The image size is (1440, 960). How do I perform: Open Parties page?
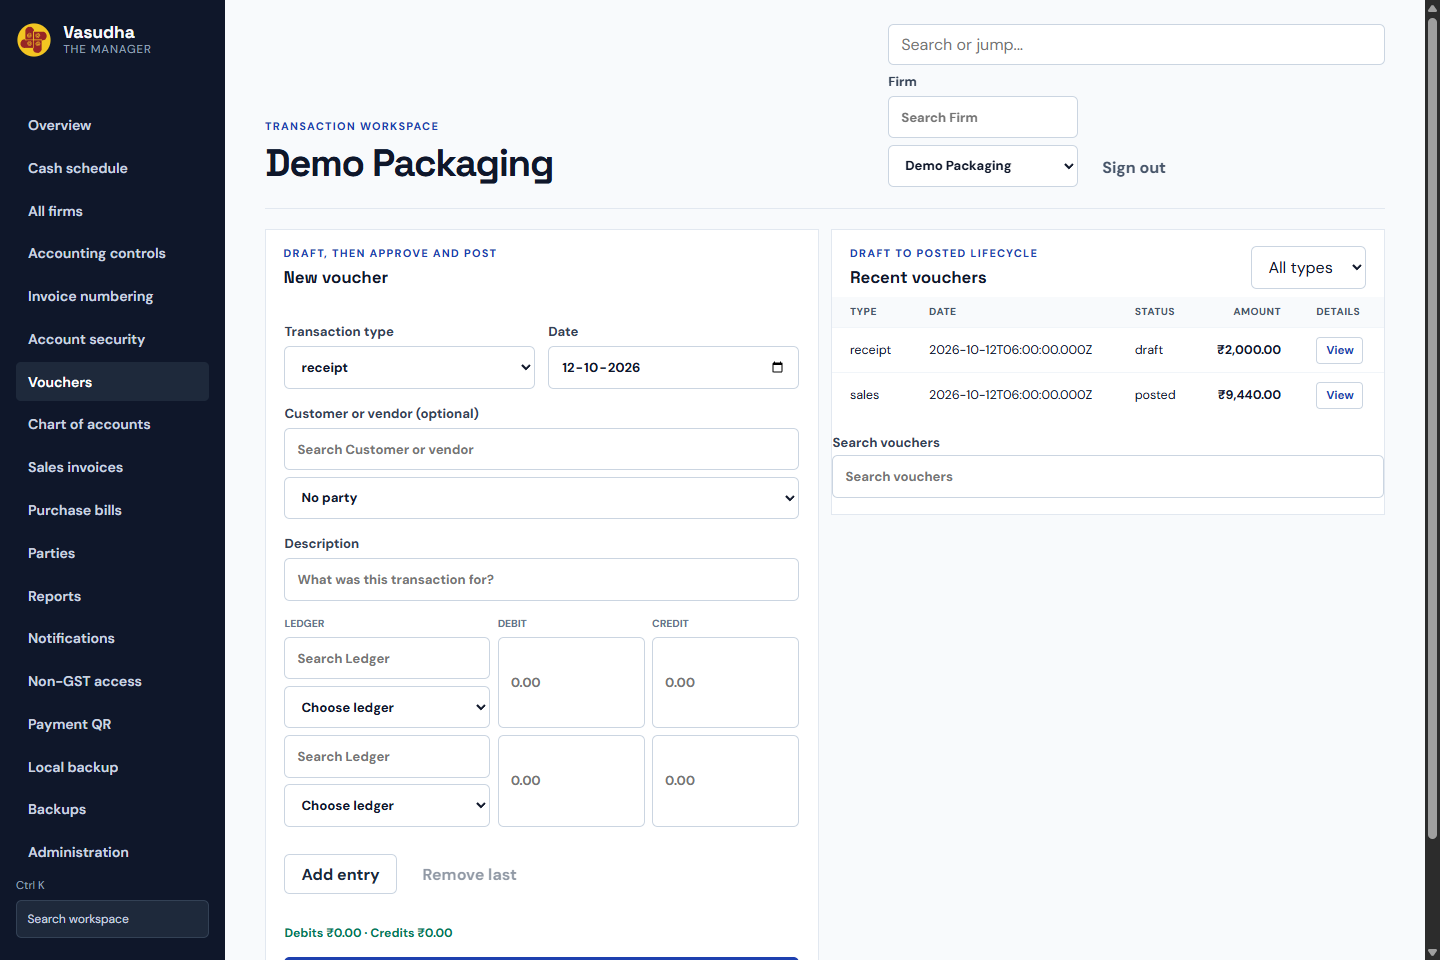(112, 553)
